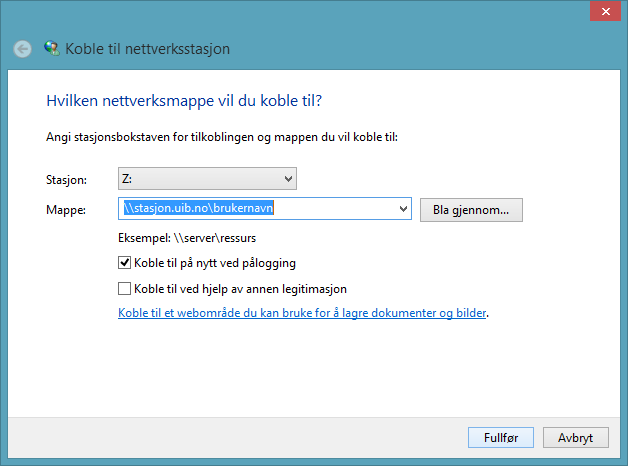Viewport: 628px width, 466px height.
Task: Open the Stasjon drive letter dropdown
Action: click(288, 179)
